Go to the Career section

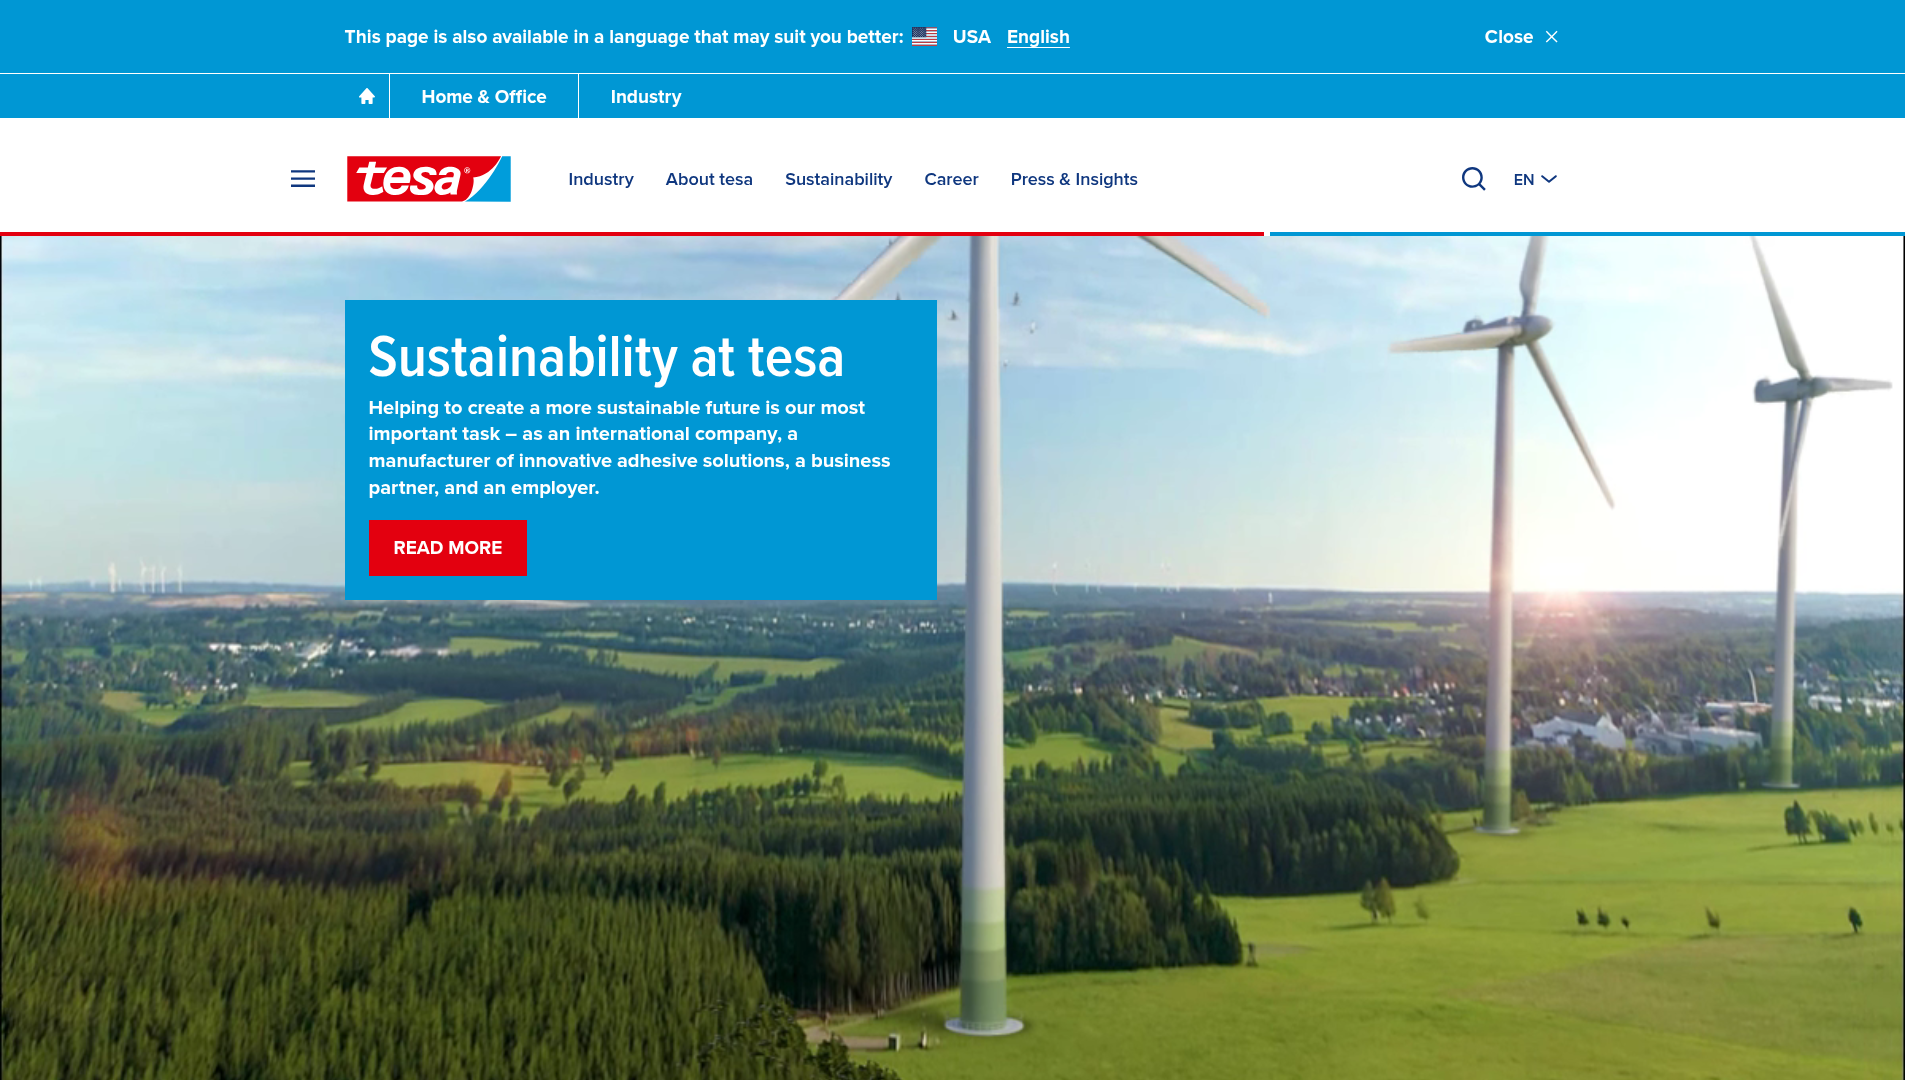[x=951, y=179]
